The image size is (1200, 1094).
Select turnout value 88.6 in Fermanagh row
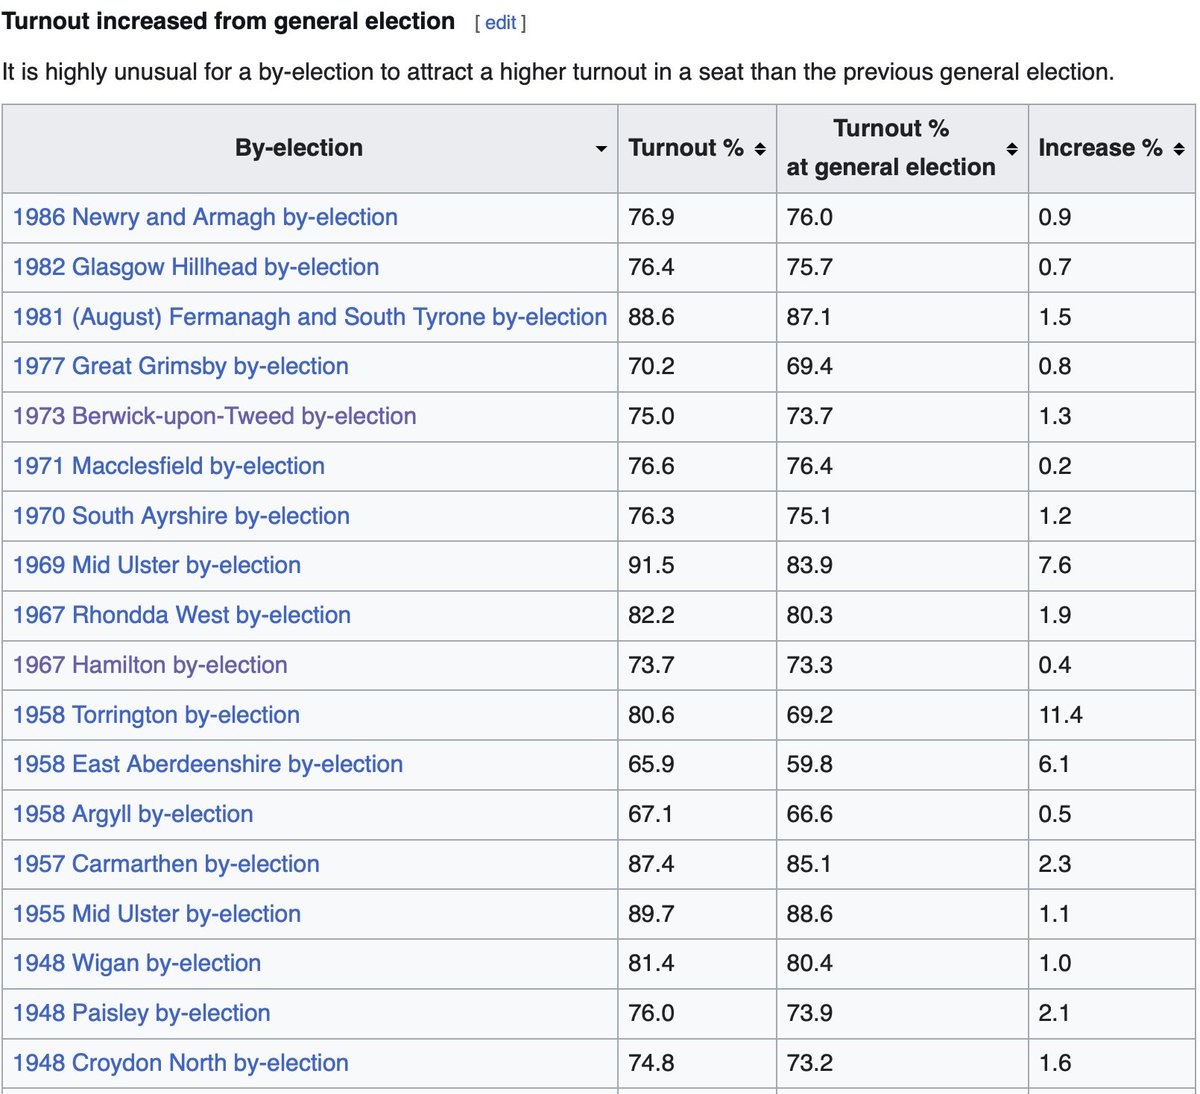pos(651,317)
